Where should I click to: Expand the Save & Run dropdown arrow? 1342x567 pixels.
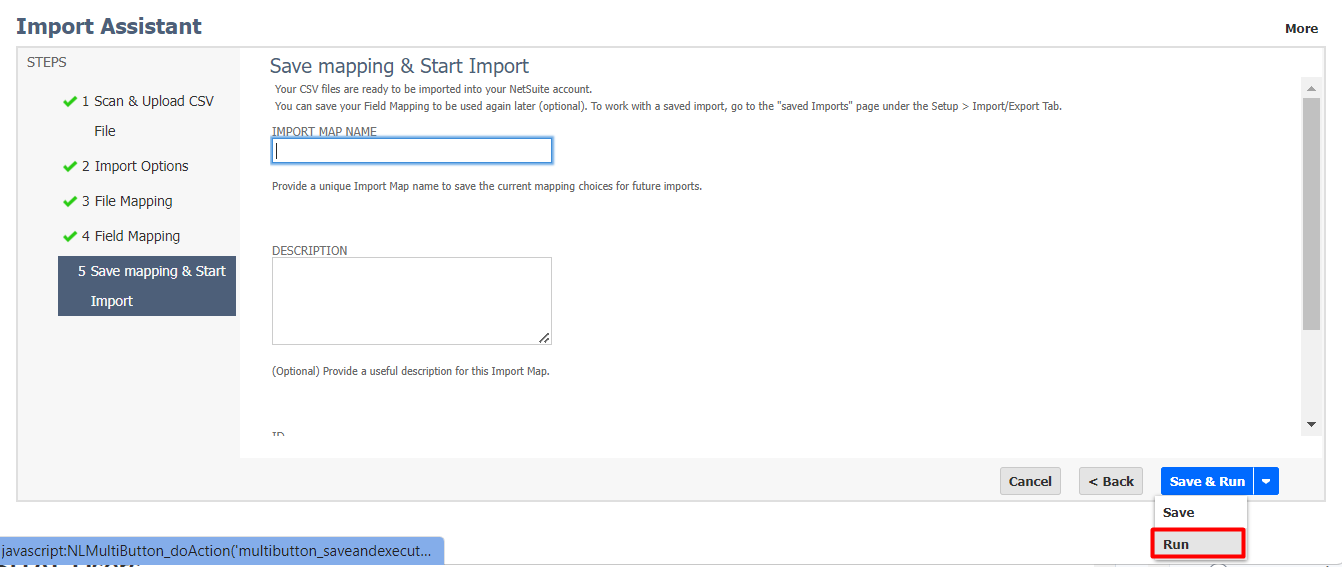pyautogui.click(x=1266, y=481)
